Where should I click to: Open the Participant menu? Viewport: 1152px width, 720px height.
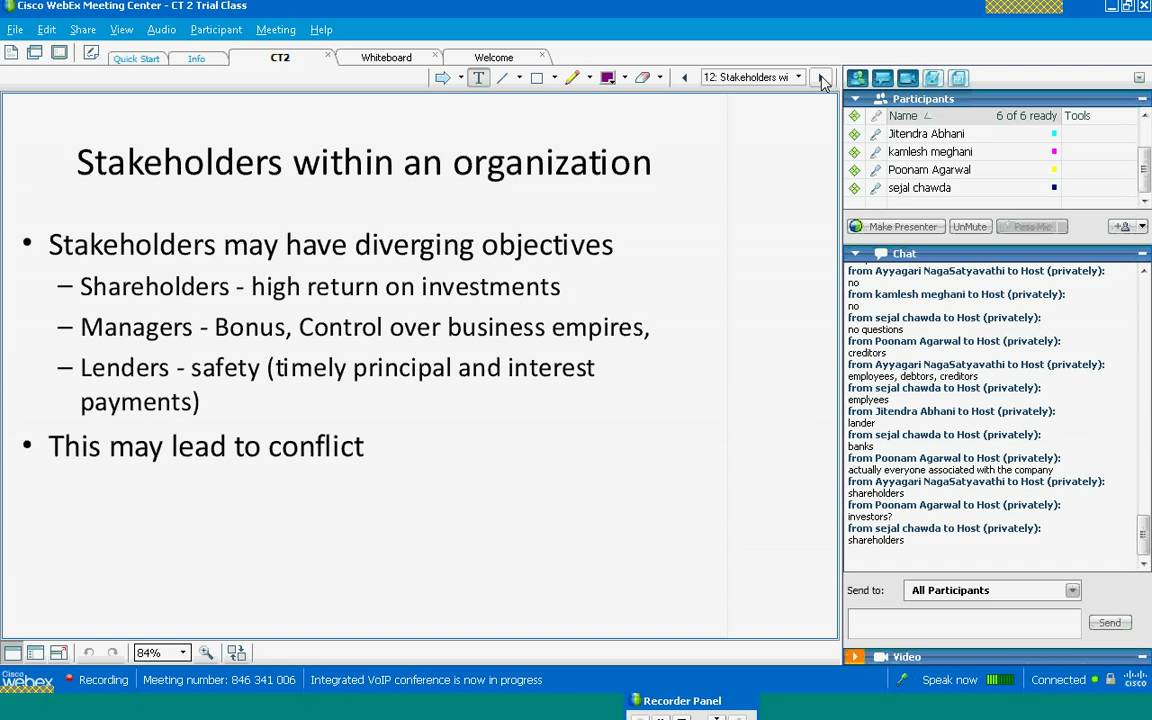(216, 30)
